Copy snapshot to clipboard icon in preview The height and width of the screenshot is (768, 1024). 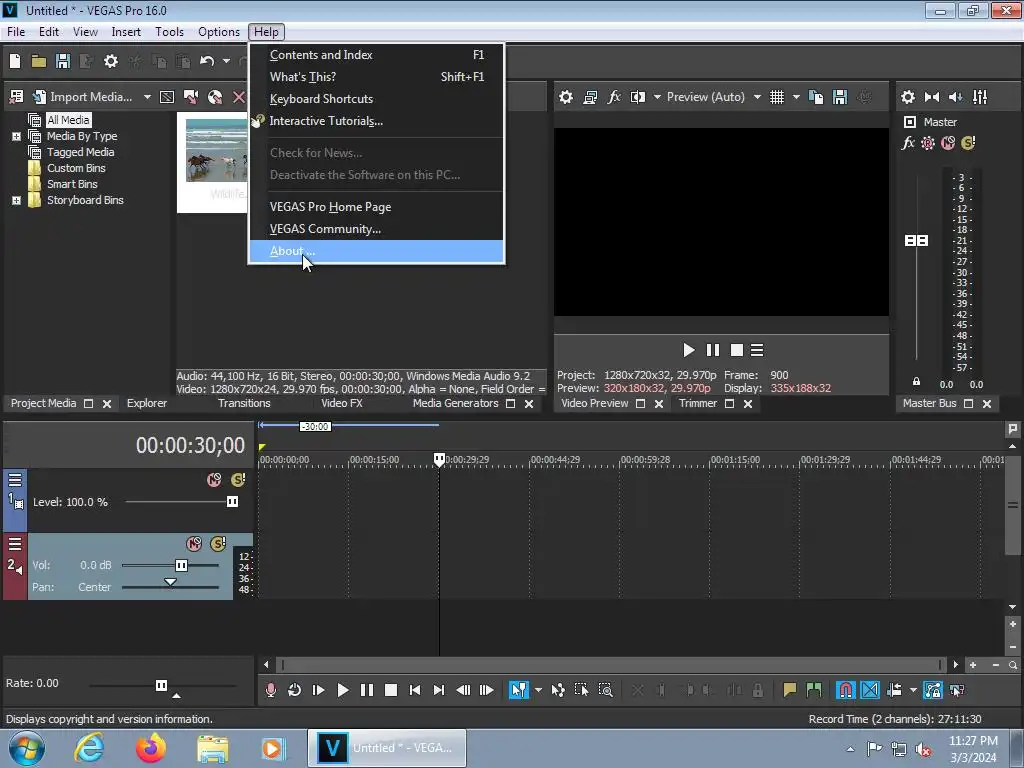click(x=816, y=97)
